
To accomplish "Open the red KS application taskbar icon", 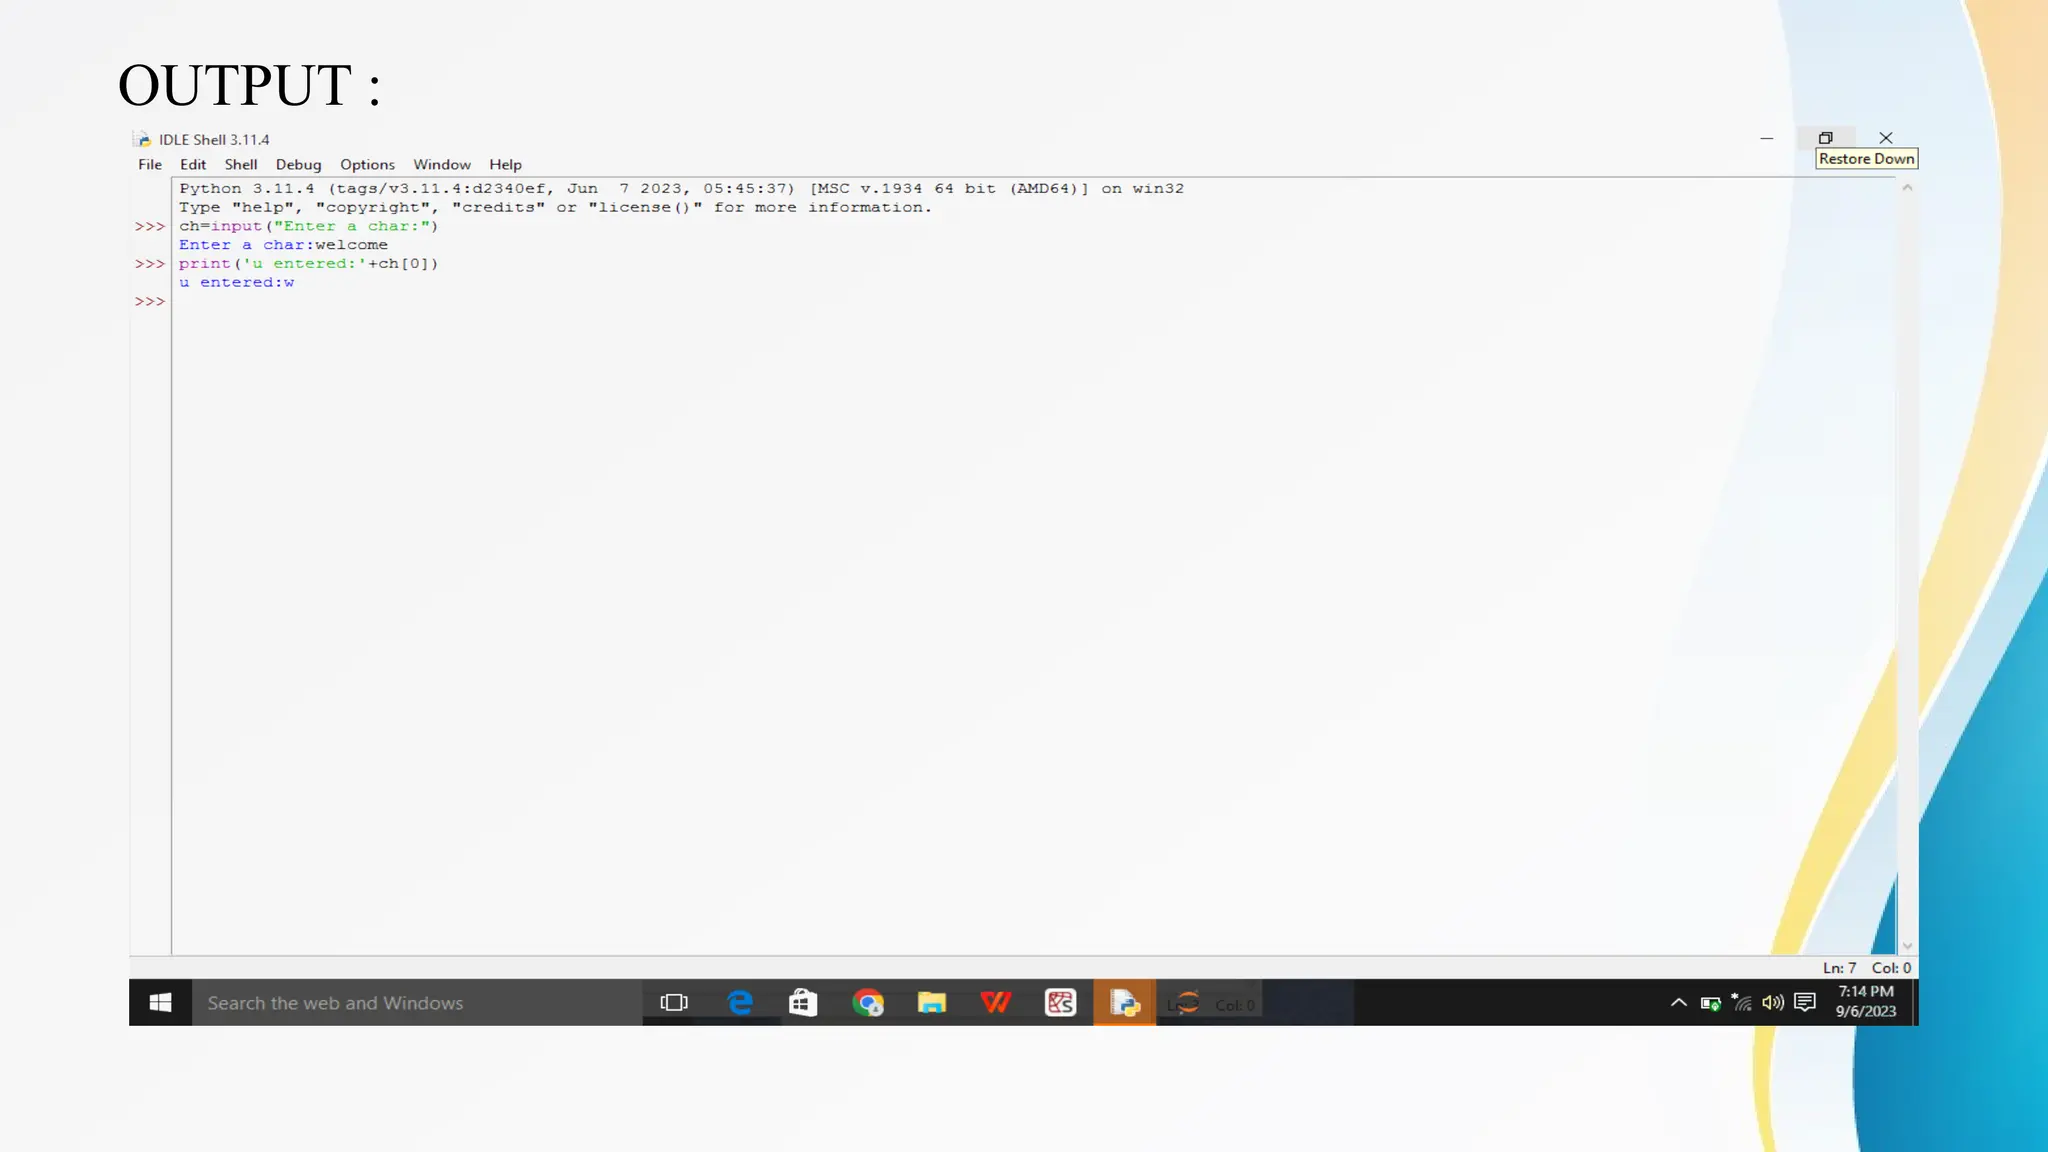I will pos(1060,1003).
